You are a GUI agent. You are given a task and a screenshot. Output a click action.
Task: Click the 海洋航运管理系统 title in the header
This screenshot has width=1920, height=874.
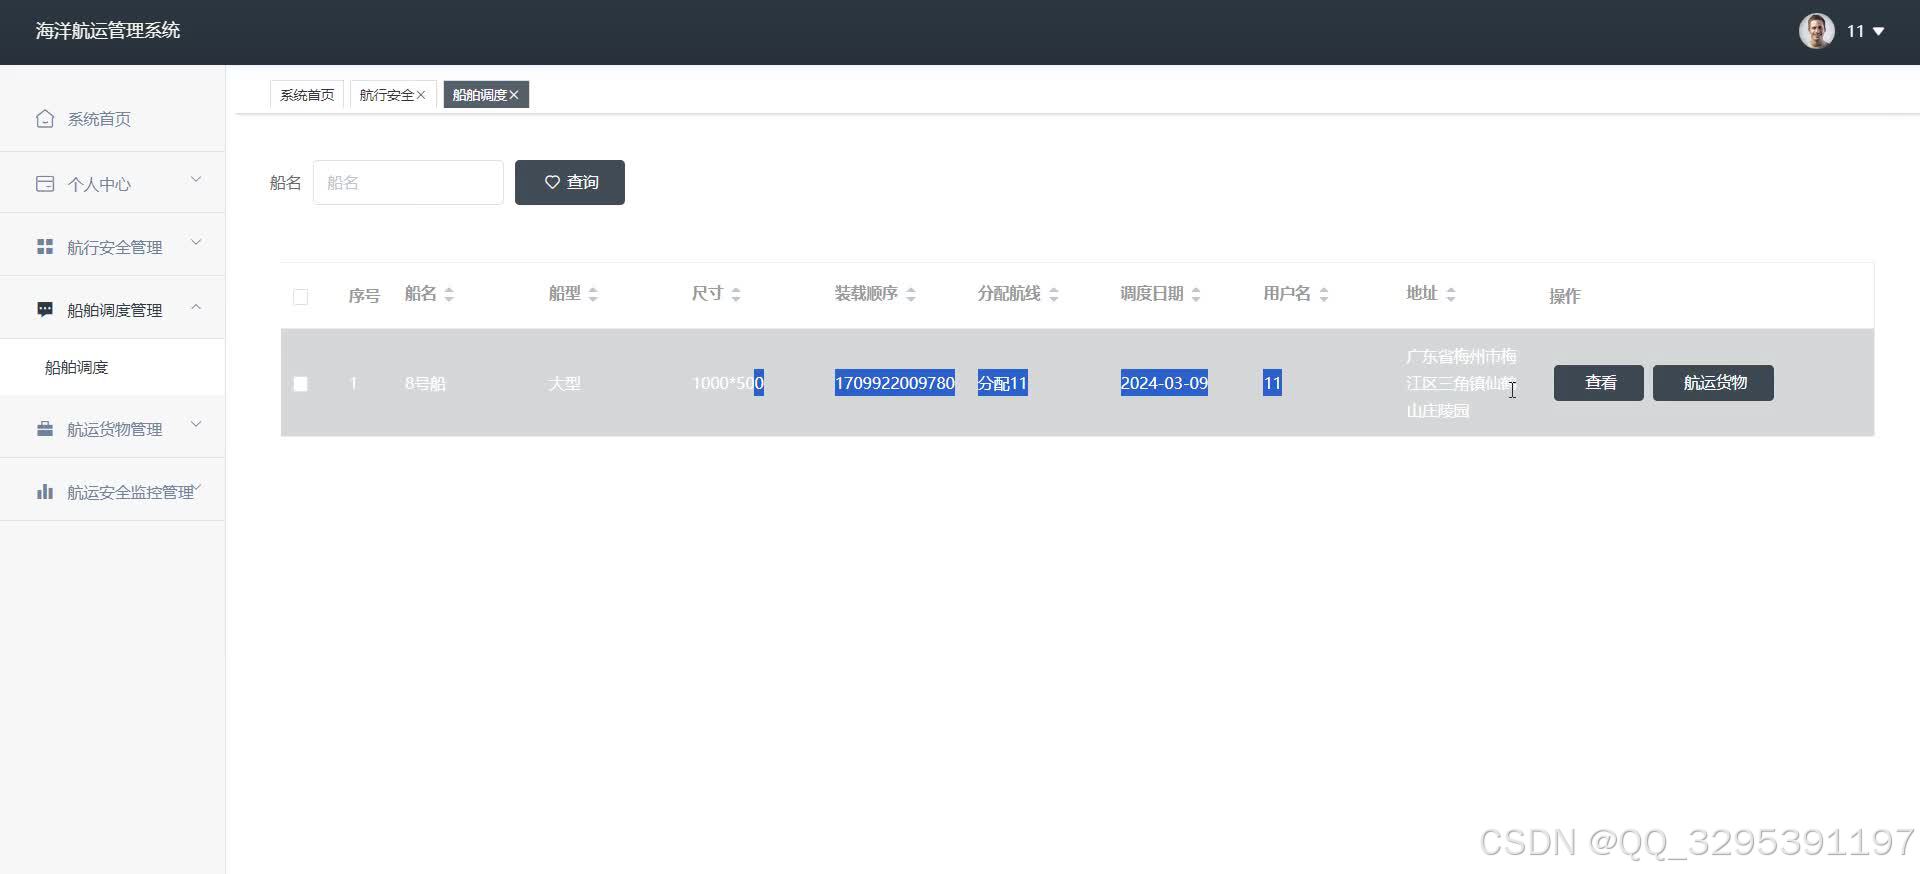click(108, 31)
